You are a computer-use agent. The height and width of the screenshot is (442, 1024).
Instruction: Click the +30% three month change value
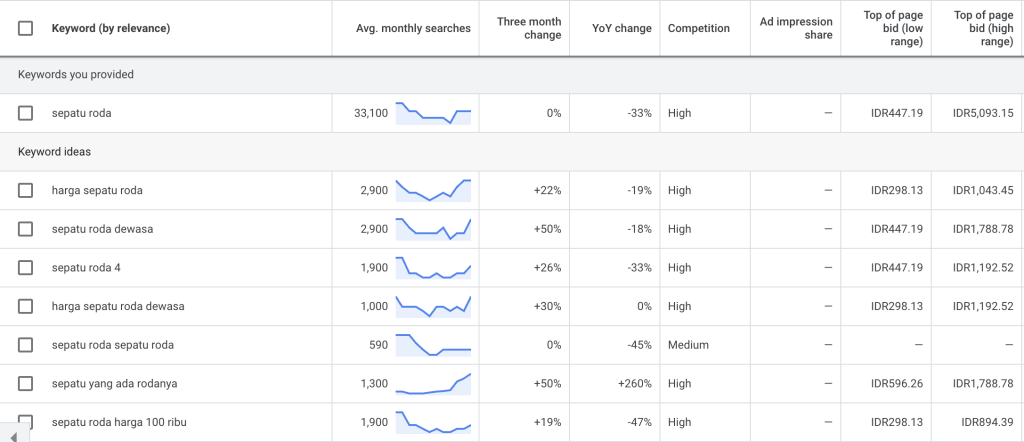point(547,306)
